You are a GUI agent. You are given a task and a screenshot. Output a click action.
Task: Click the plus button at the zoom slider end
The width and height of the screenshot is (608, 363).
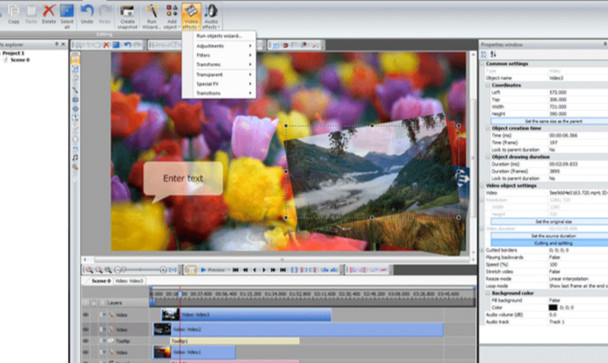click(x=163, y=270)
